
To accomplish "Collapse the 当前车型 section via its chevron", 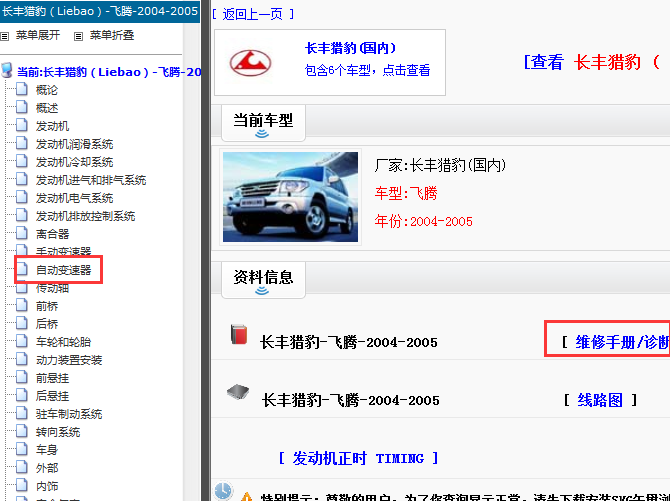I will point(262,134).
